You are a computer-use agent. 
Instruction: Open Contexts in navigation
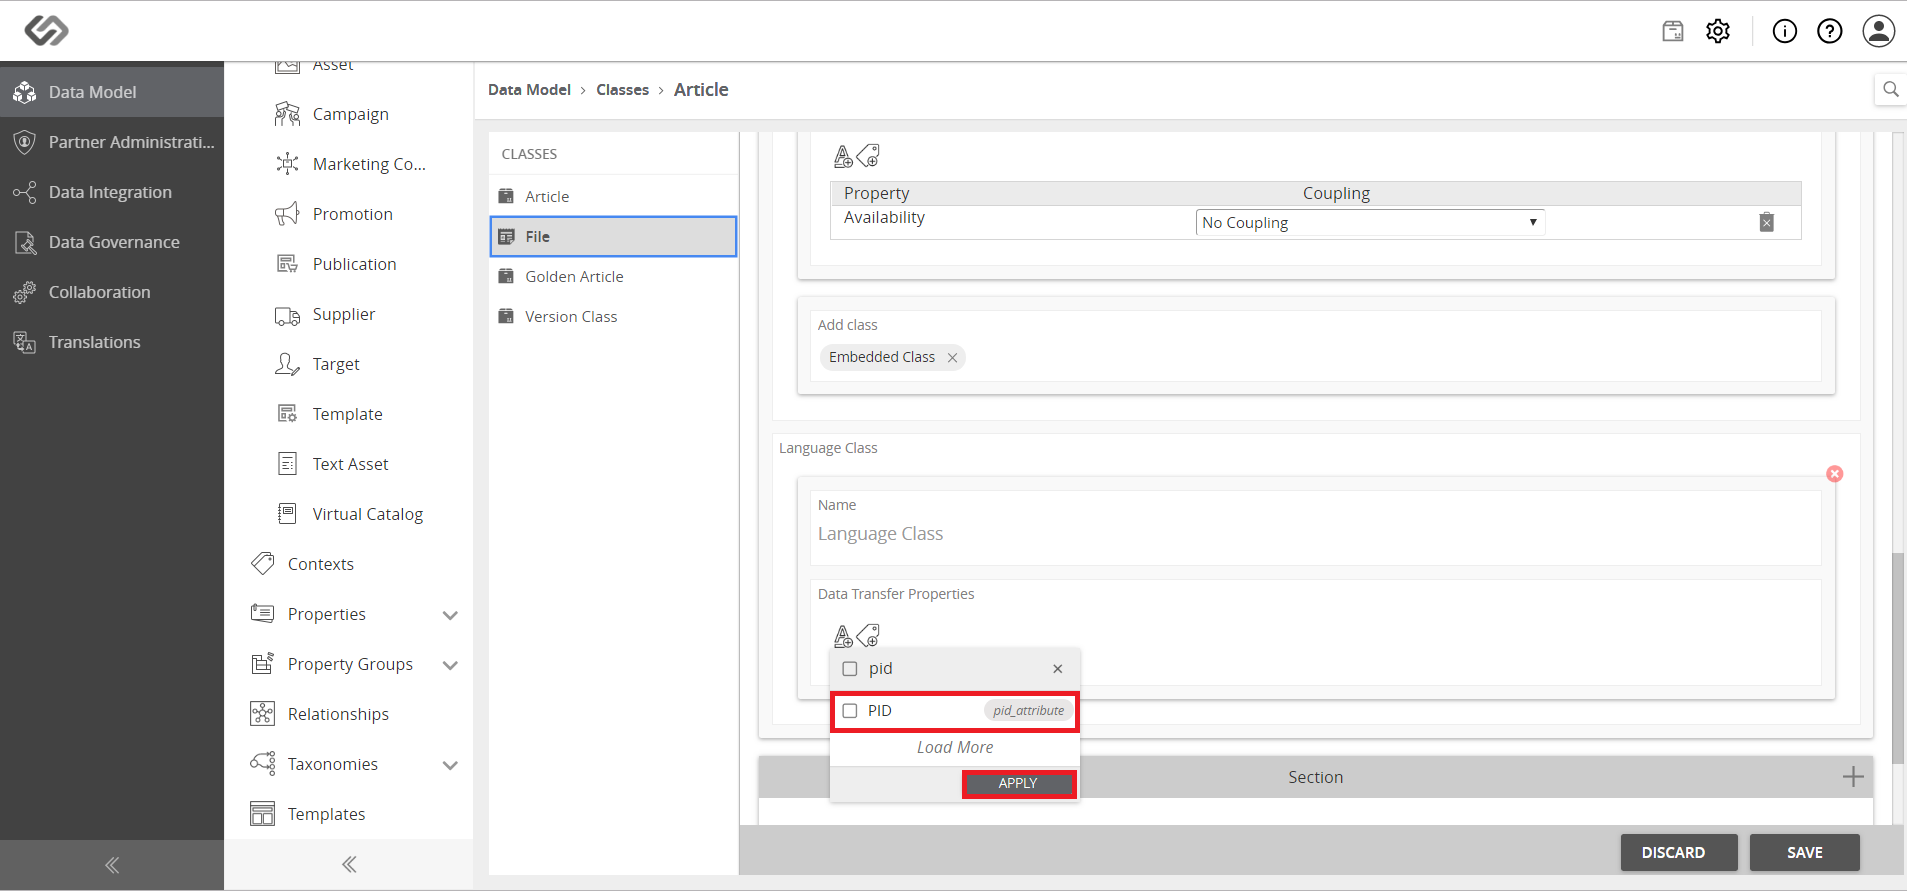[349, 564]
